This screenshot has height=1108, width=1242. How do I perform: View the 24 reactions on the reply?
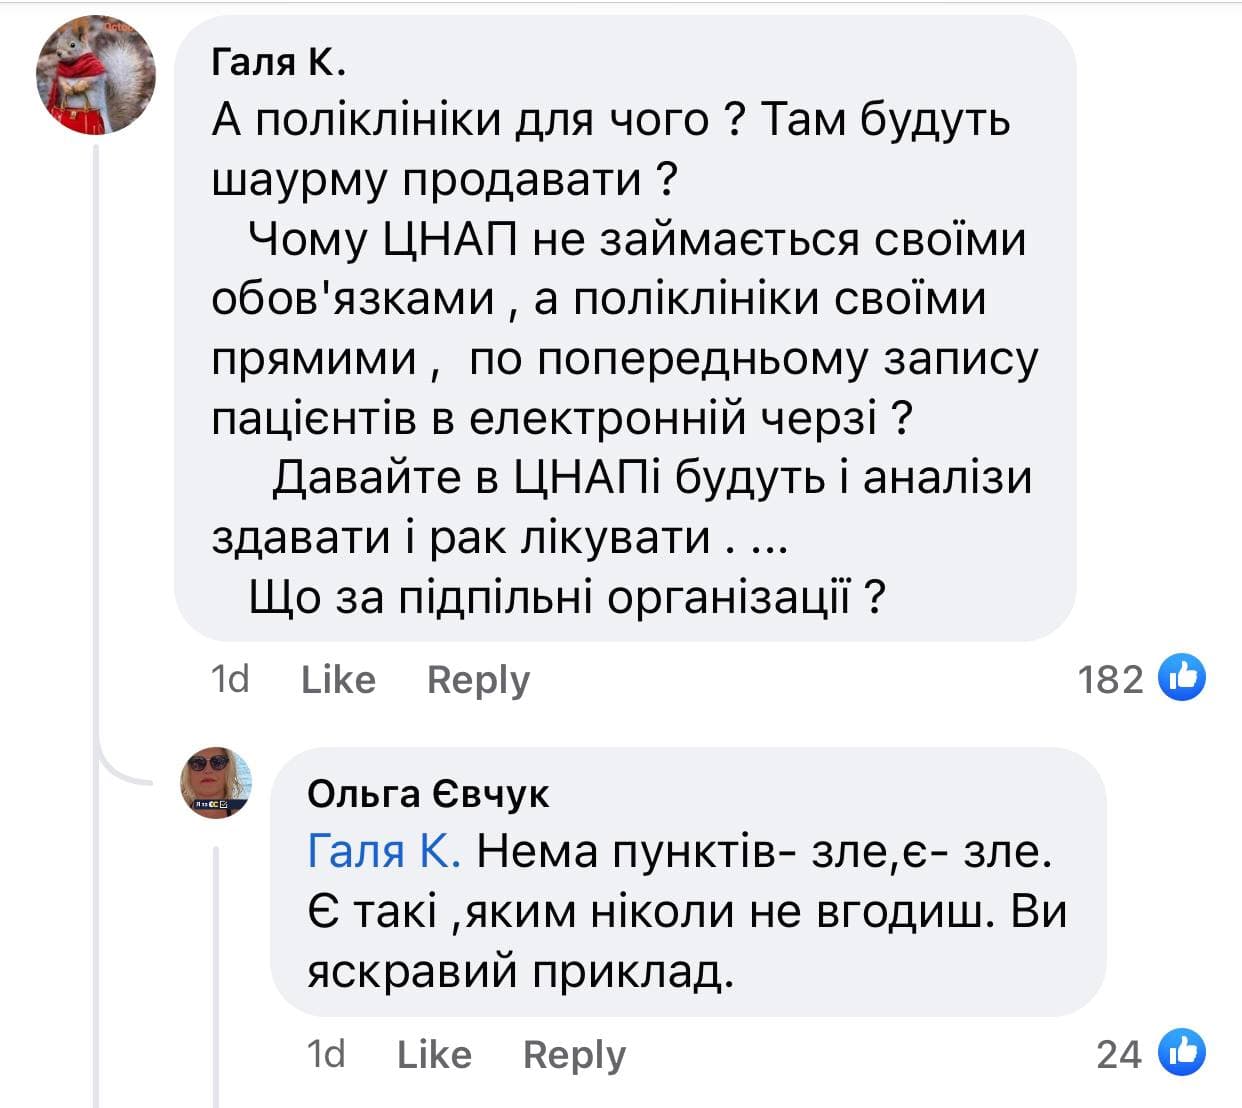1118,1054
